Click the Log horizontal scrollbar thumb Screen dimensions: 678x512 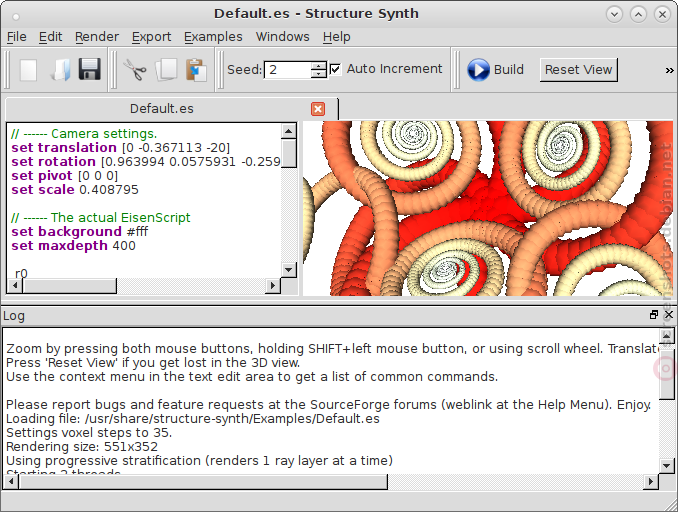[x=203, y=481]
